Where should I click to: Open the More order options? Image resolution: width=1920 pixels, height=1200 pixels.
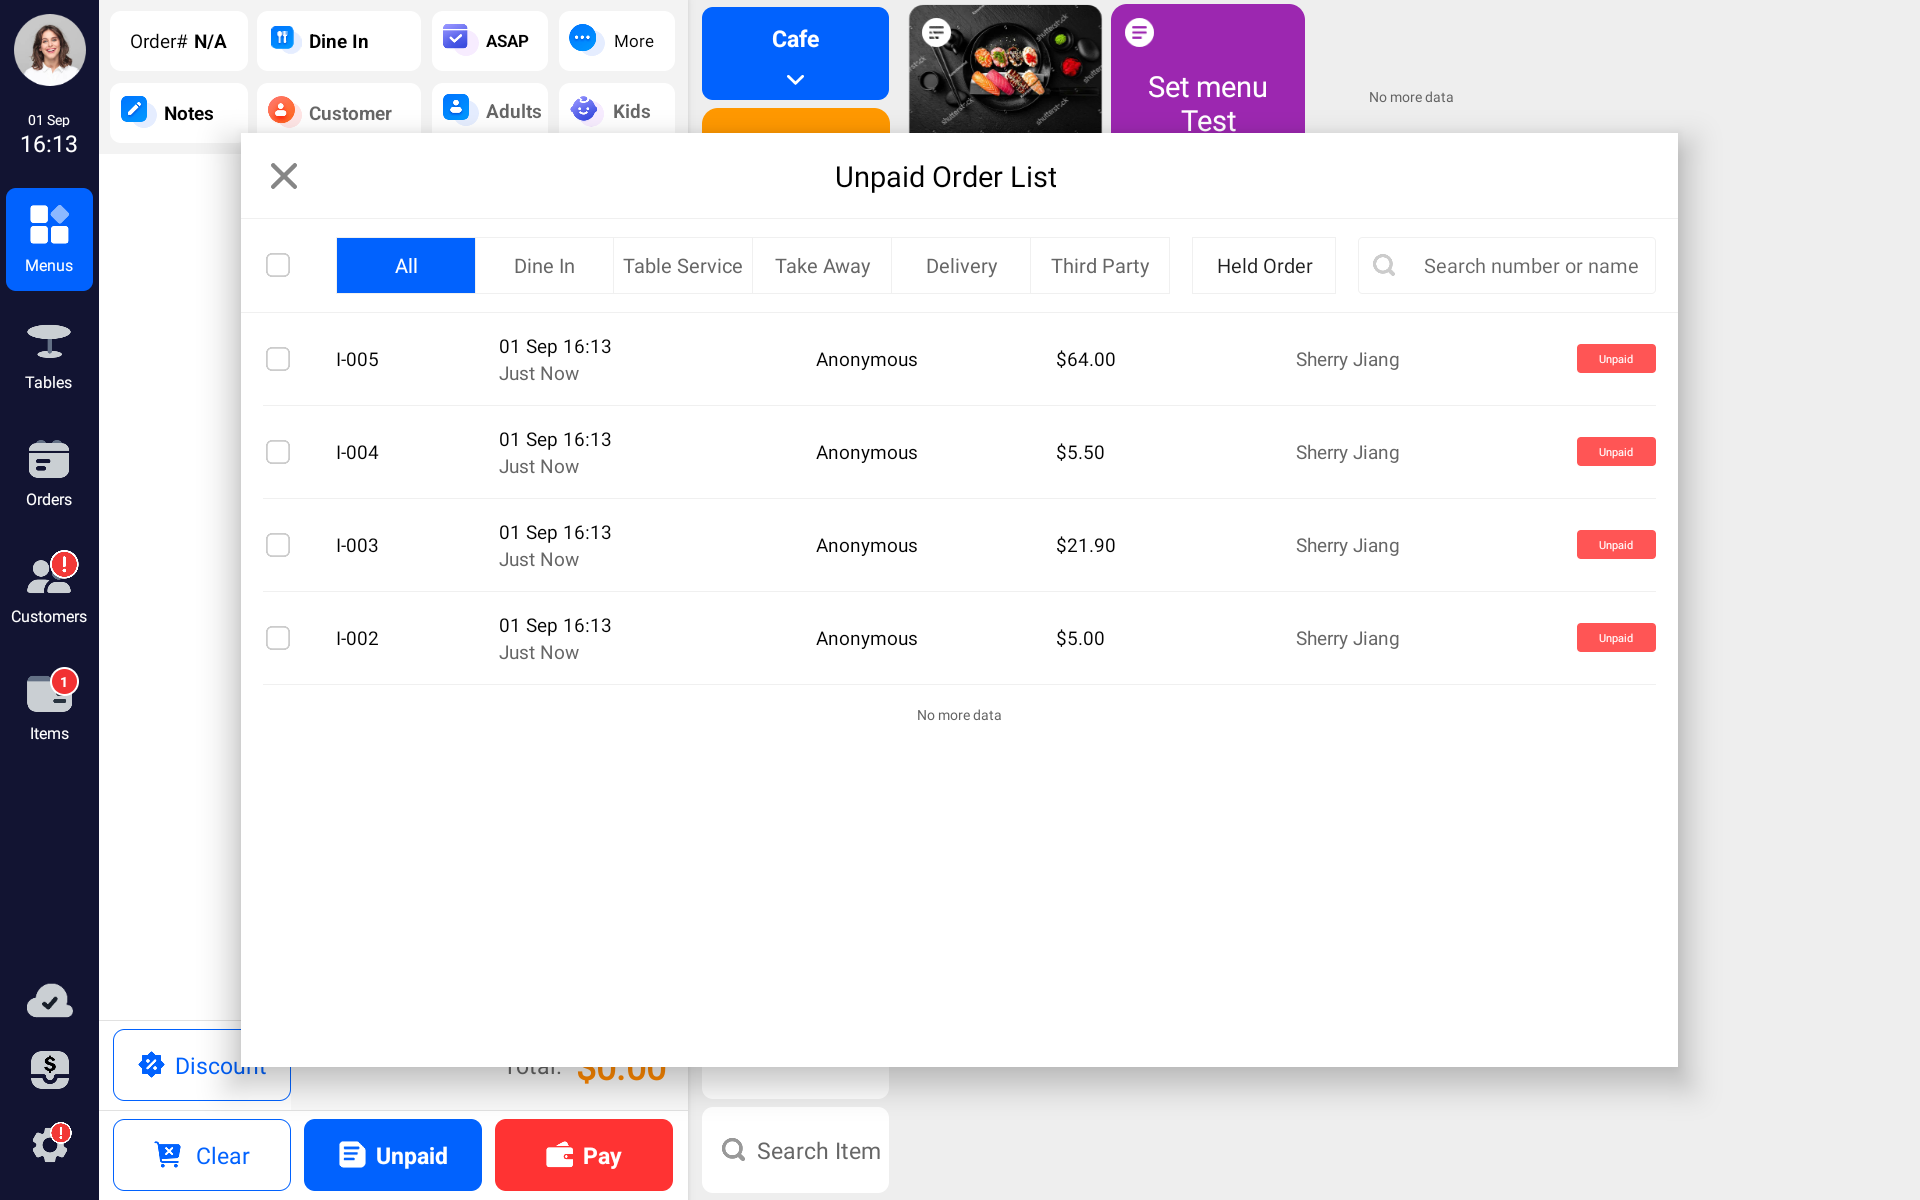(x=616, y=41)
